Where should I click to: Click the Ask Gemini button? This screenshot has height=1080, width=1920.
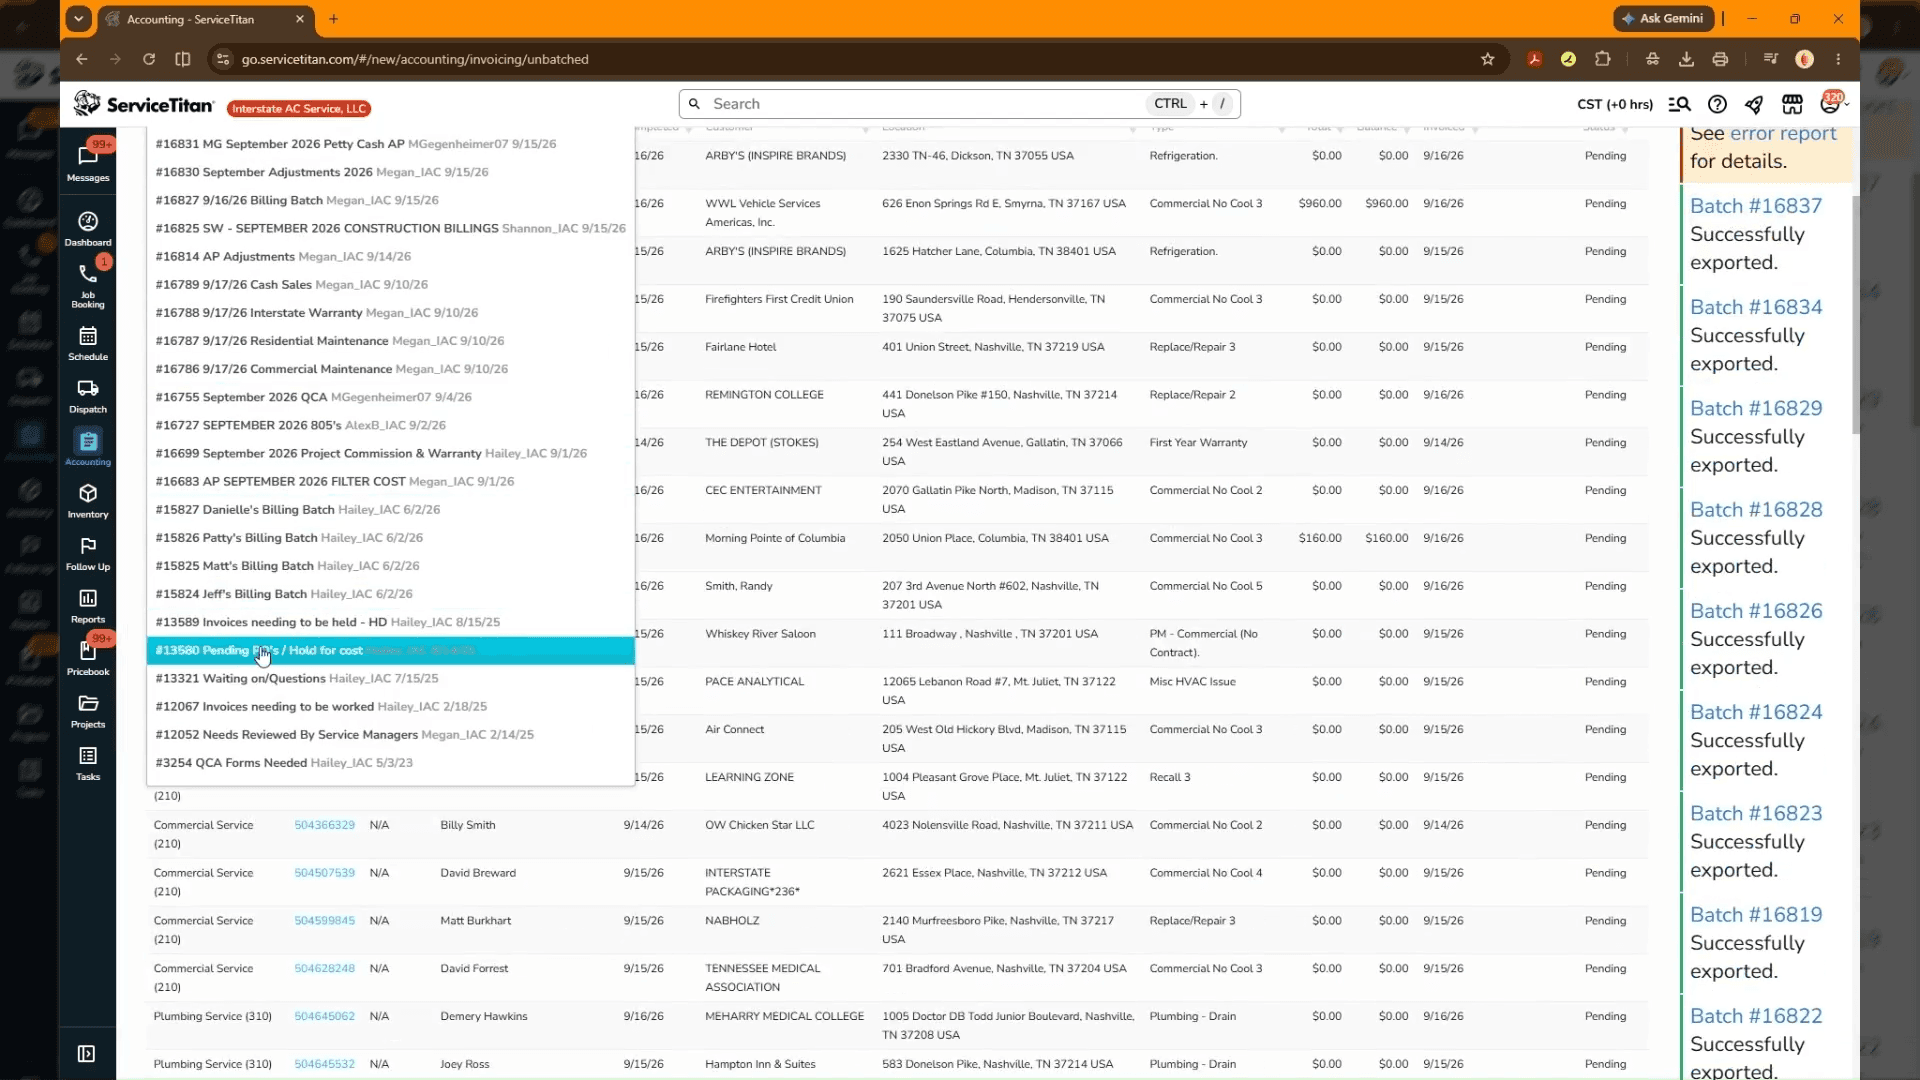pyautogui.click(x=1663, y=18)
